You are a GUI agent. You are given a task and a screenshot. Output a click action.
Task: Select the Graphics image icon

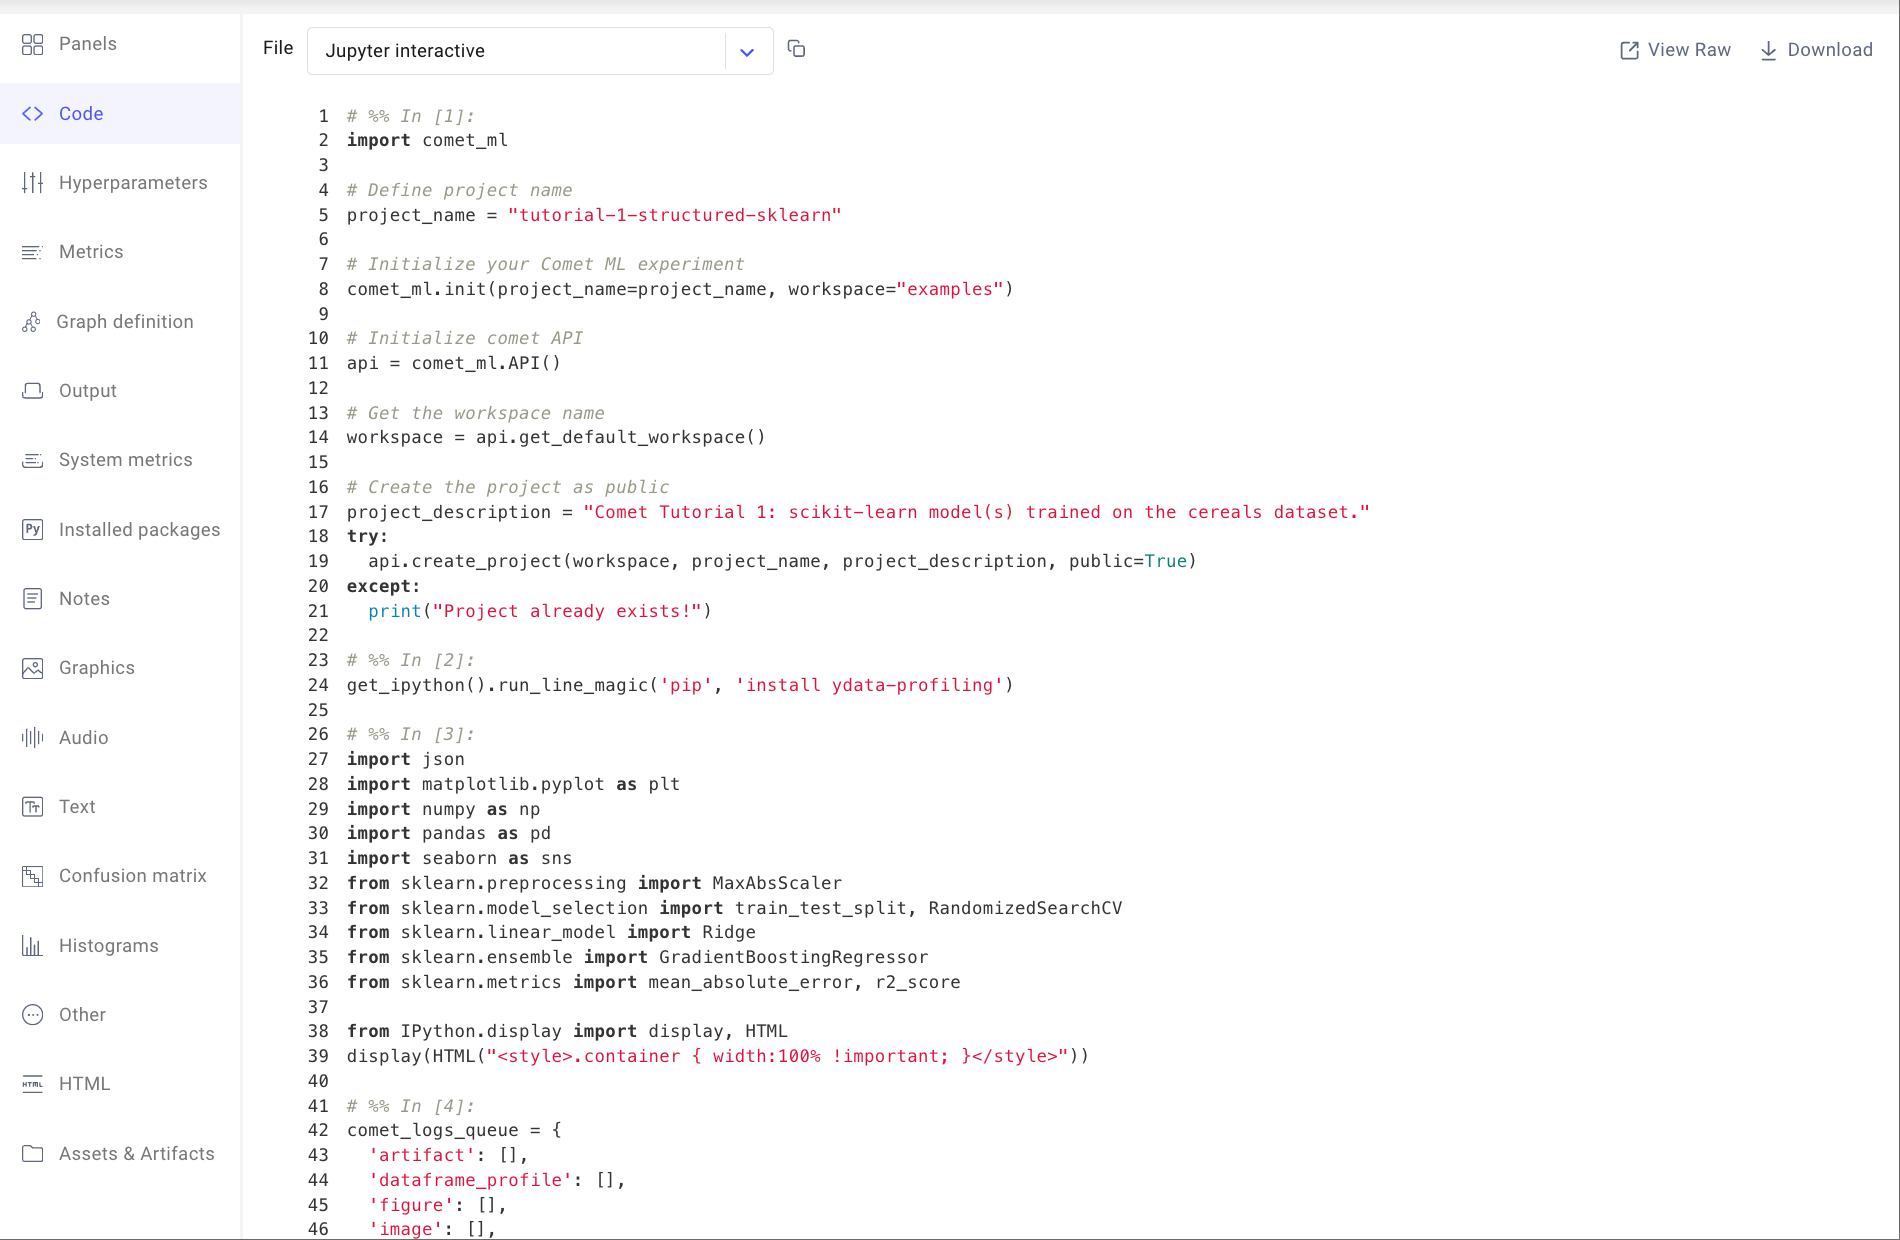pyautogui.click(x=31, y=667)
